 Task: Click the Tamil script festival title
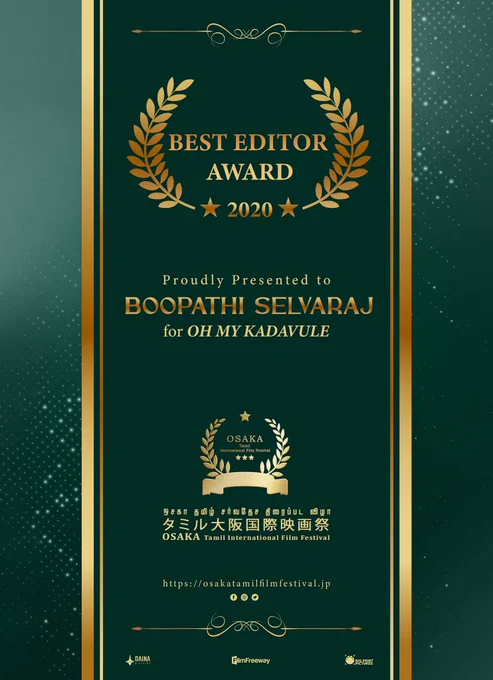(x=245, y=510)
